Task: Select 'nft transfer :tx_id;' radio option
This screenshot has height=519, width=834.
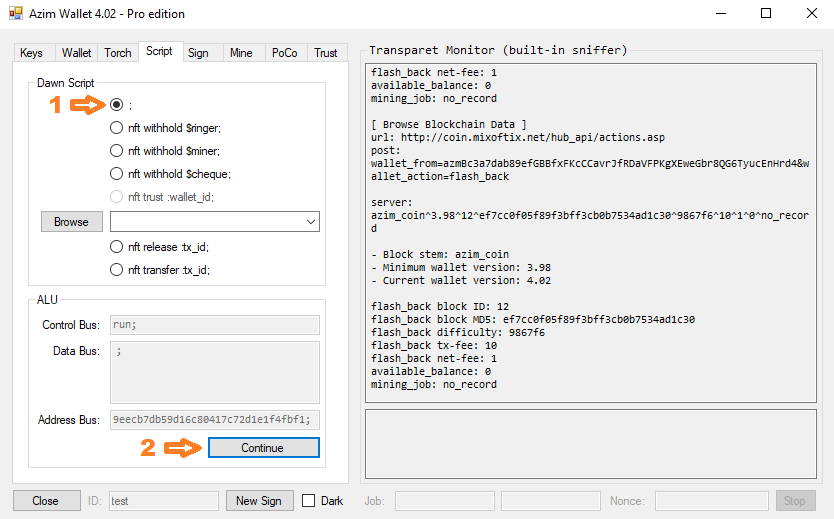Action: [x=116, y=270]
